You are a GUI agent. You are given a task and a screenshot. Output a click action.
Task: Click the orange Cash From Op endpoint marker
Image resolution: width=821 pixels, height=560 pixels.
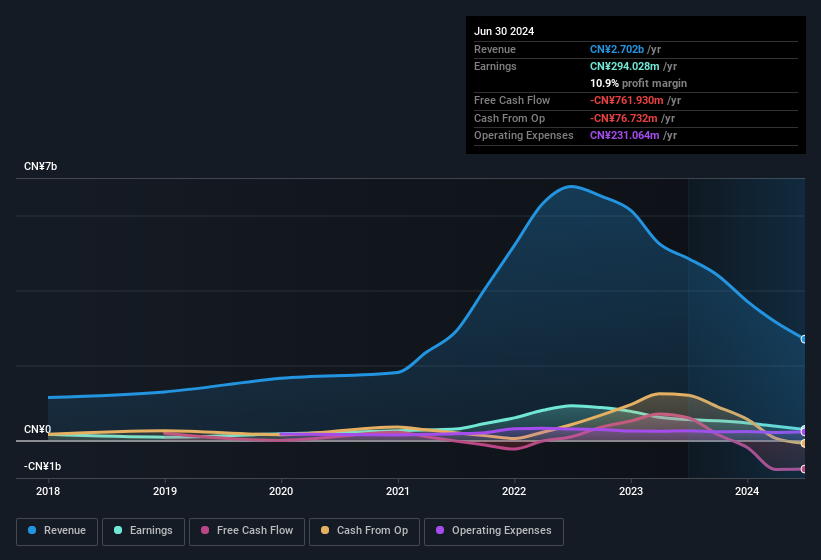[x=804, y=443]
